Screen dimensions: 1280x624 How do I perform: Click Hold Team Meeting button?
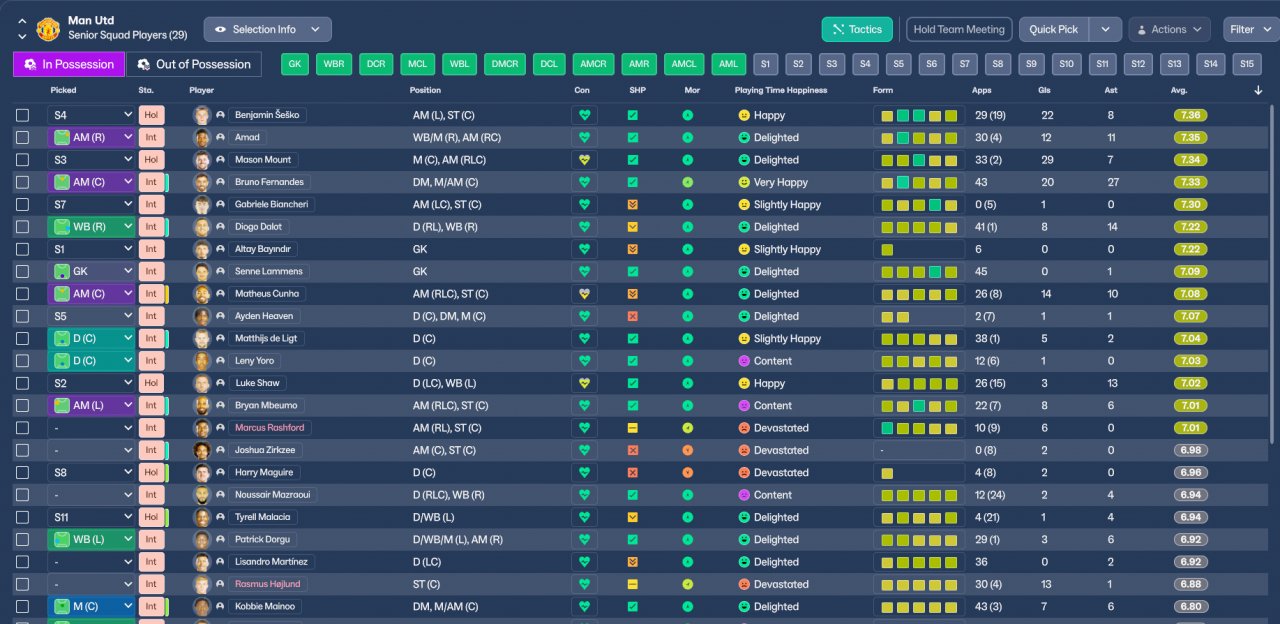tap(959, 29)
